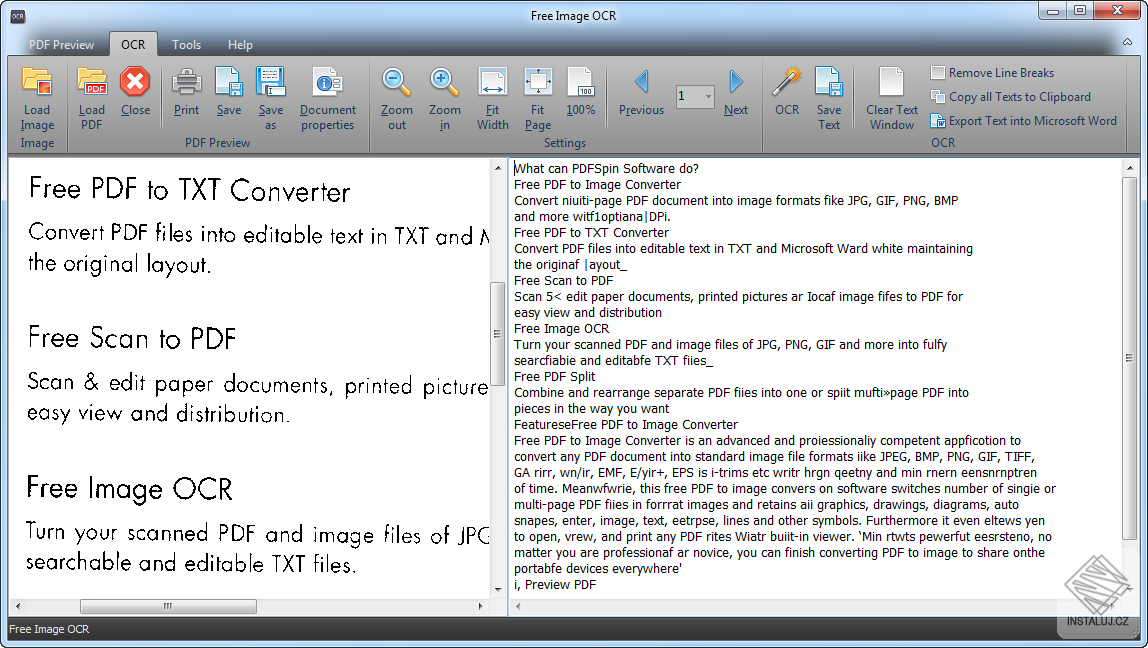This screenshot has height=648, width=1148.
Task: Copy all Texts to Clipboard
Action: 1010,97
